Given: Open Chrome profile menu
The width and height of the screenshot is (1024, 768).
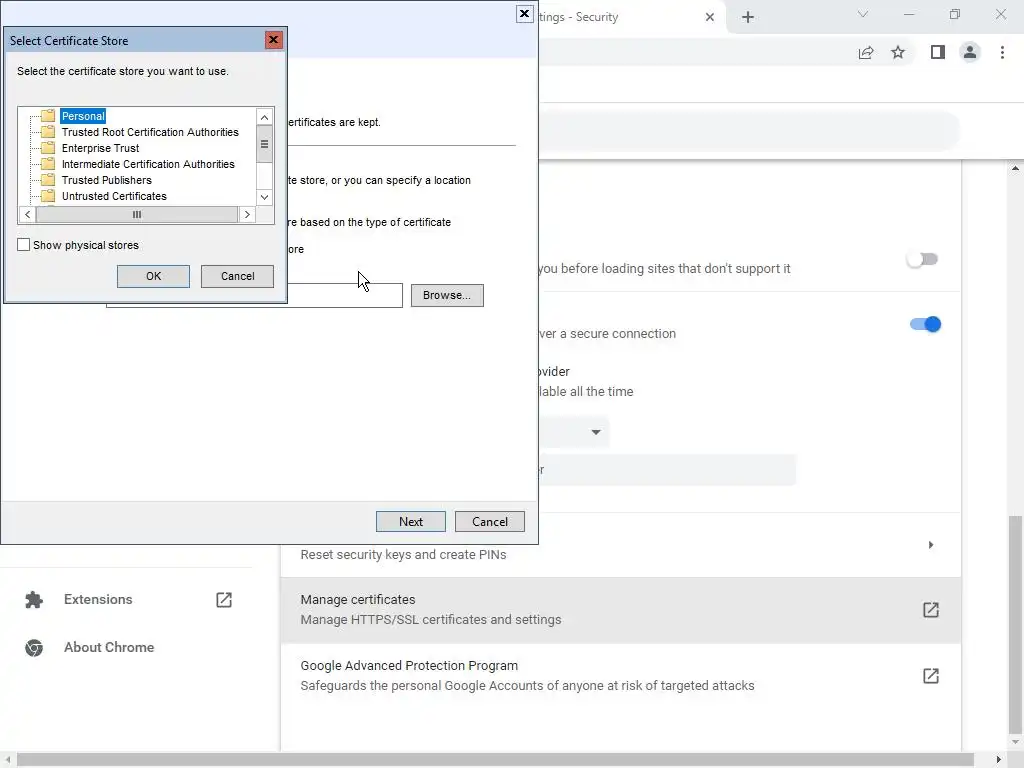Looking at the screenshot, I should [970, 52].
